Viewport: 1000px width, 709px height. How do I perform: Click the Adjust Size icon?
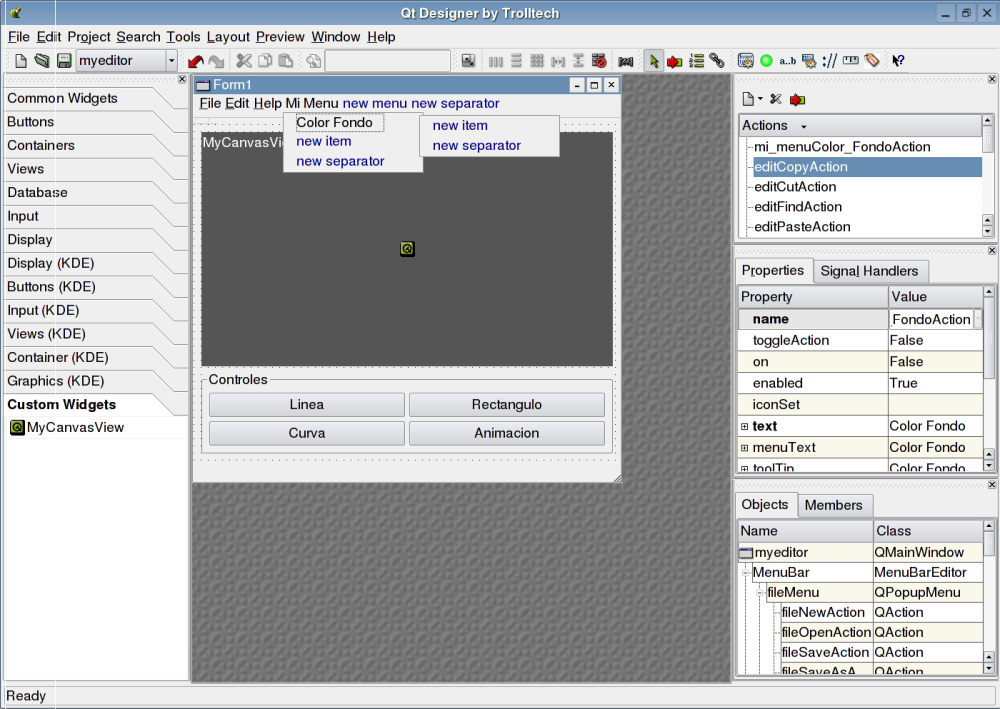pyautogui.click(x=469, y=61)
